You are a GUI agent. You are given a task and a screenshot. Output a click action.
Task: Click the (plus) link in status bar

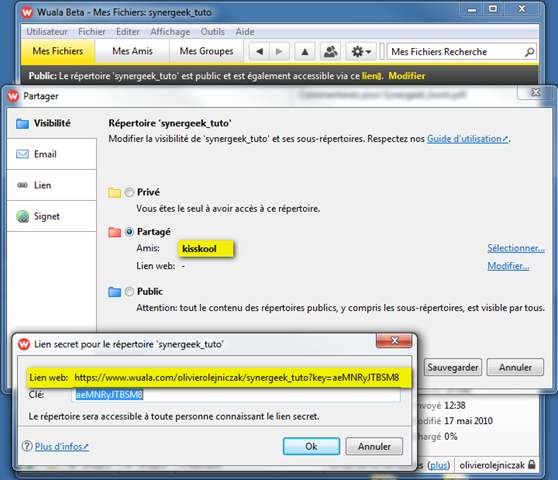pyautogui.click(x=438, y=465)
